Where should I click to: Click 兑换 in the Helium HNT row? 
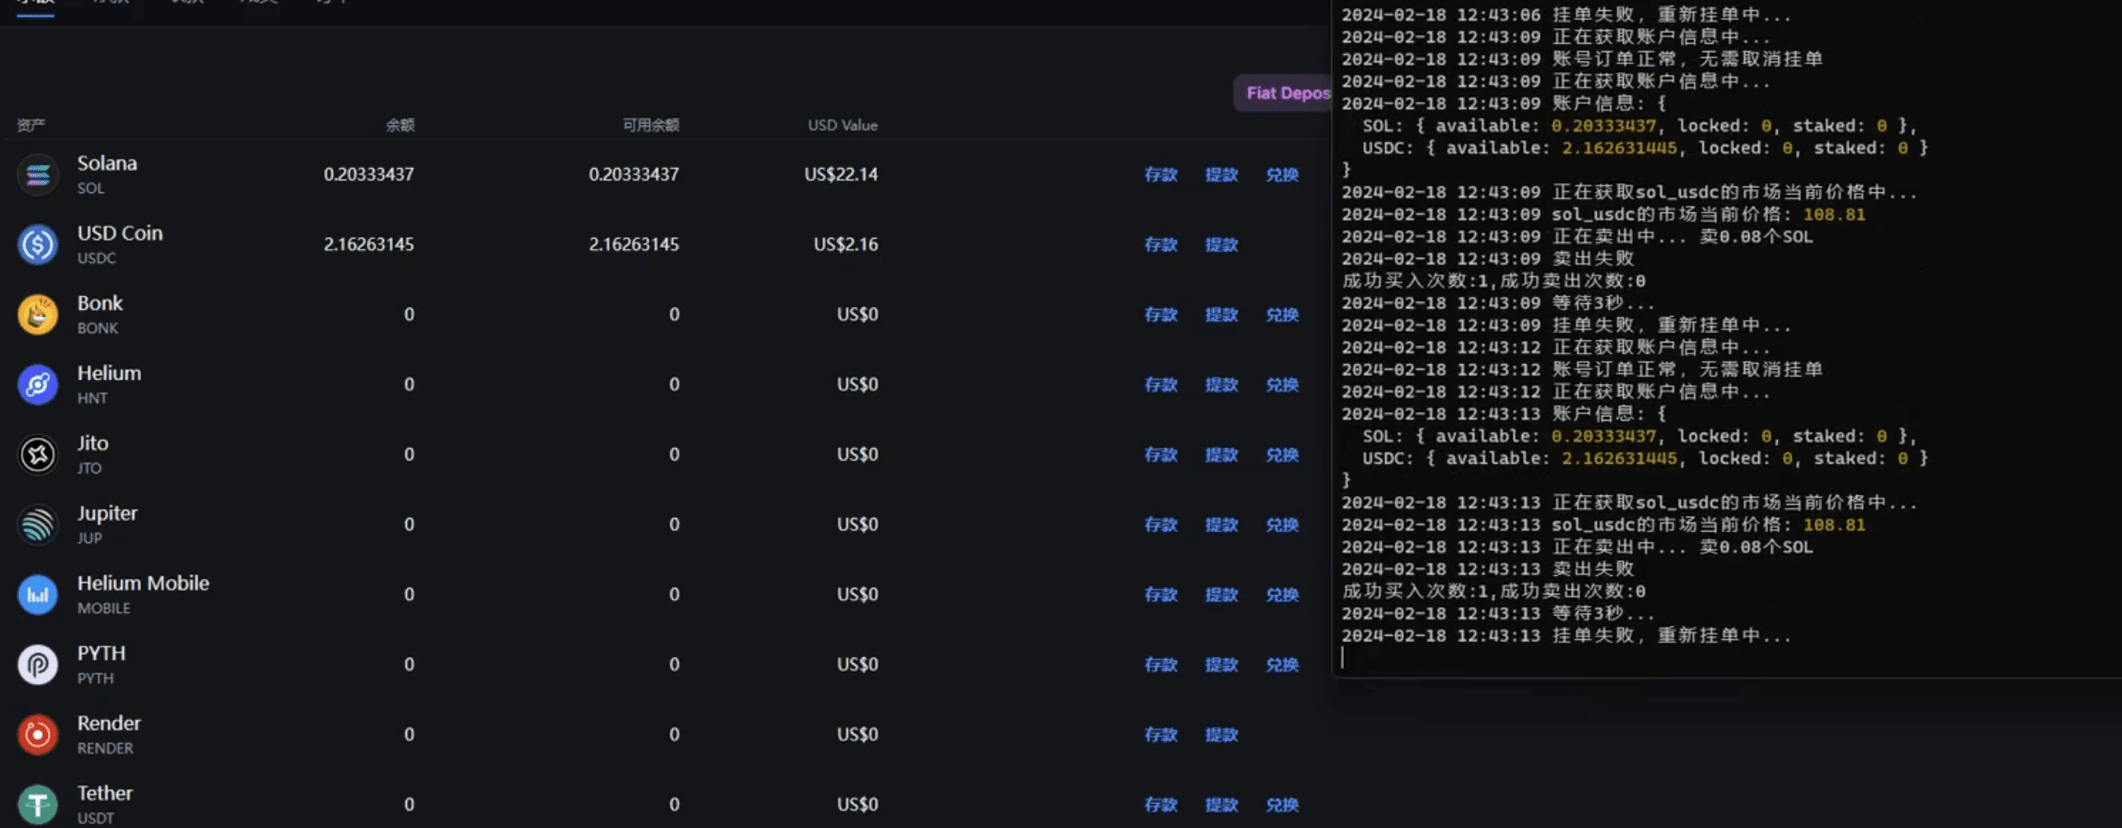click(x=1282, y=384)
